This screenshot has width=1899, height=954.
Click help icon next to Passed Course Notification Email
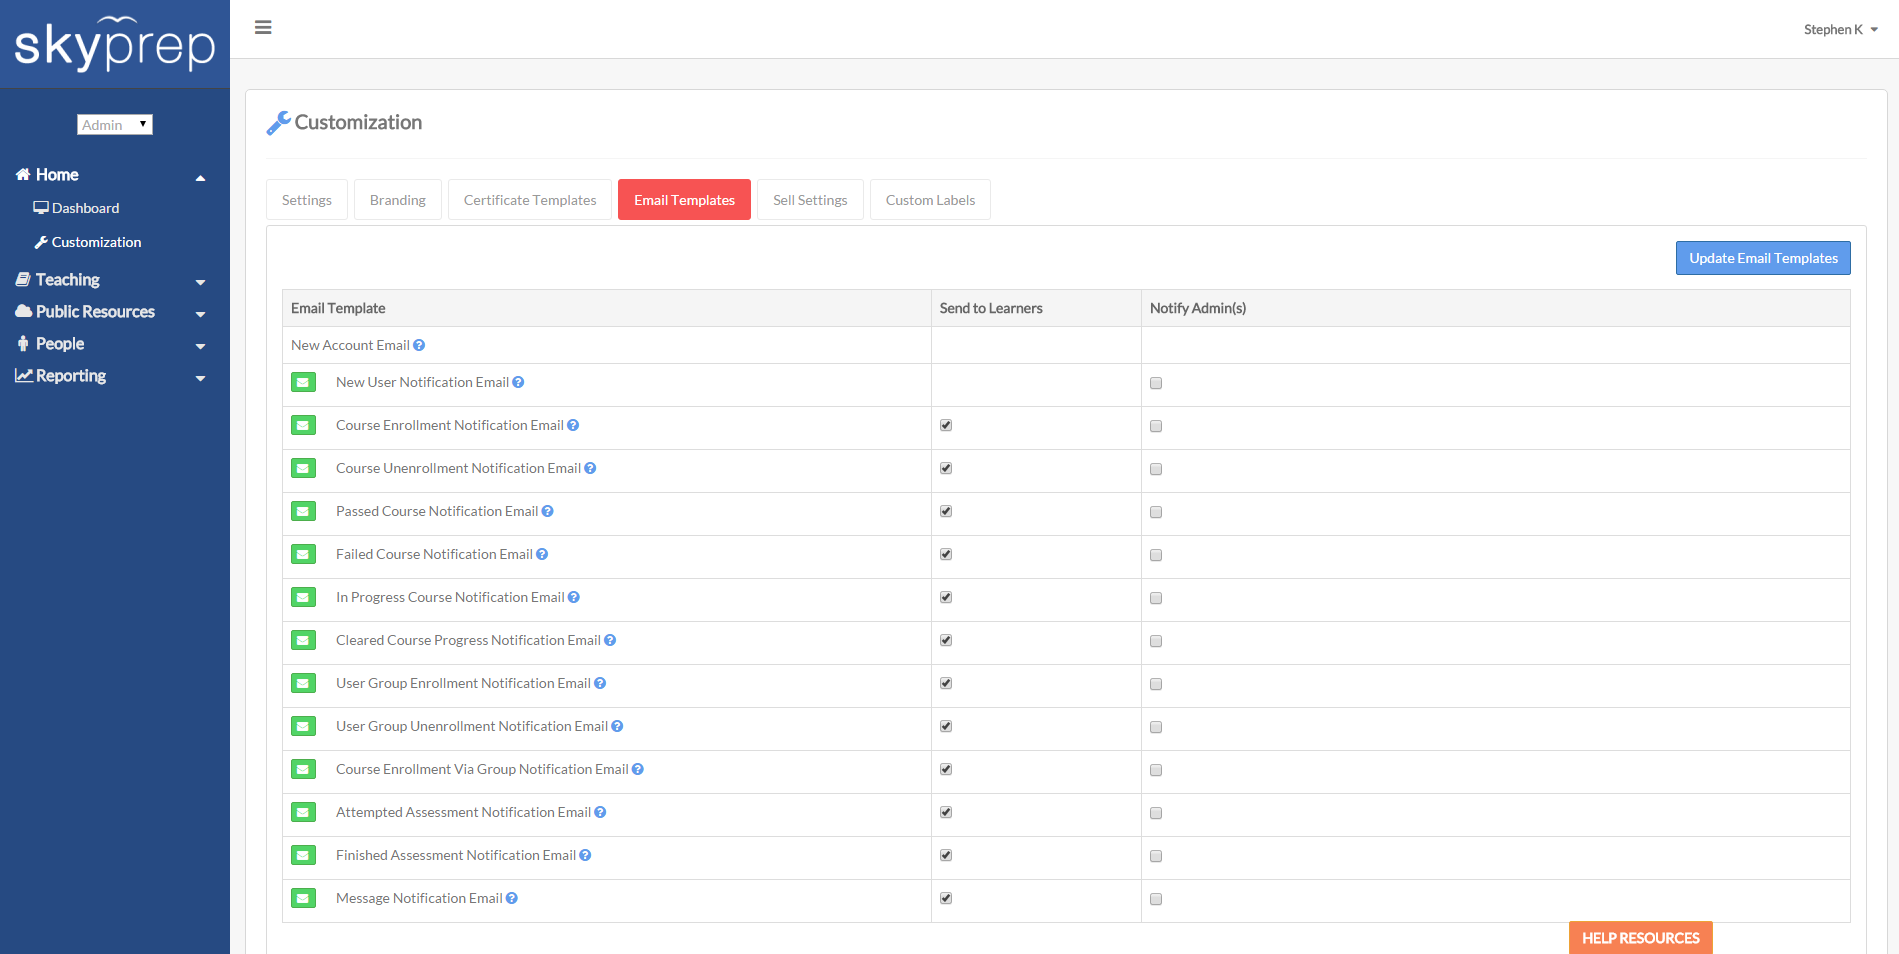point(547,511)
